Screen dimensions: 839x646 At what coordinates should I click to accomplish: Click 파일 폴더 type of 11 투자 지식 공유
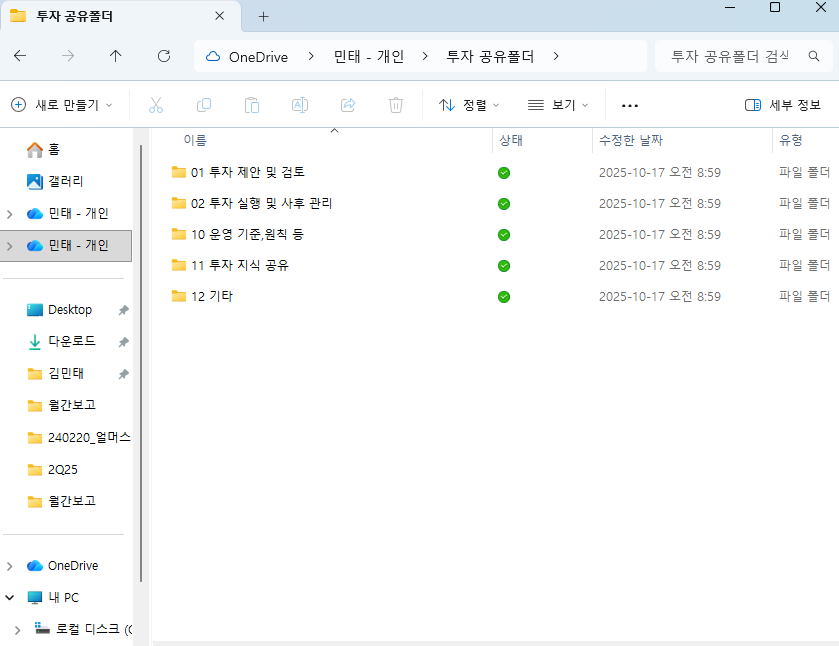pos(804,265)
